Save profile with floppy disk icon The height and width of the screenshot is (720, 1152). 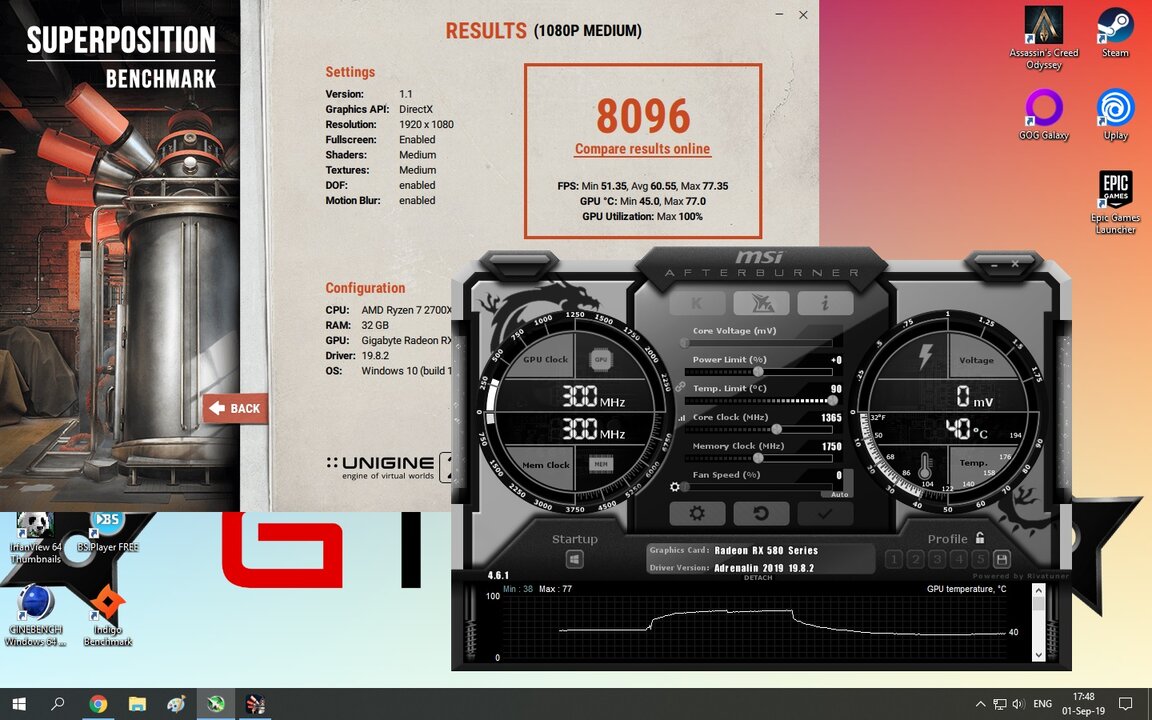[1001, 559]
